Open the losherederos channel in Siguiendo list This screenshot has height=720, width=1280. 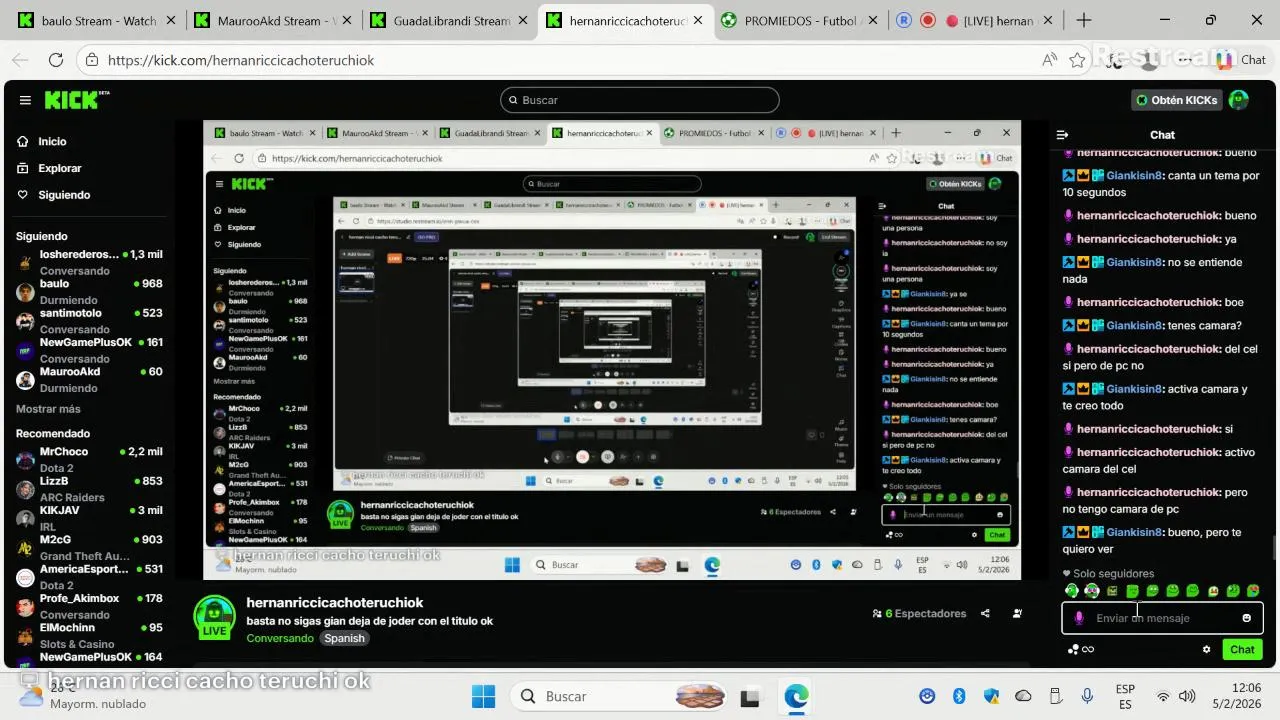click(89, 262)
